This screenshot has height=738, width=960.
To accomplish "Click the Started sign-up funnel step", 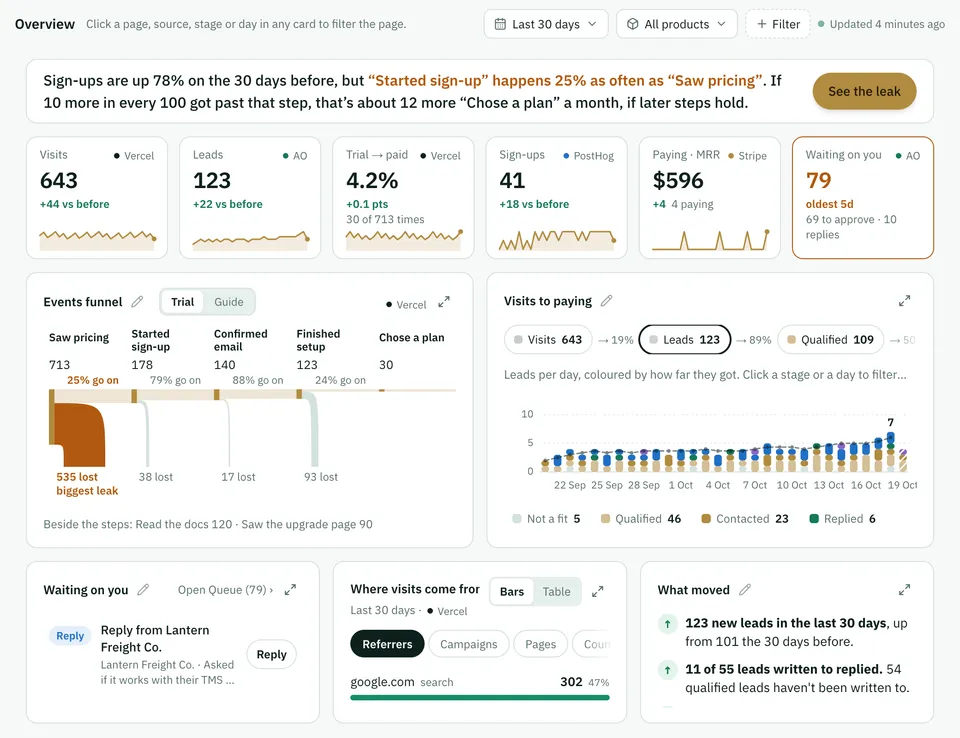I will [x=151, y=340].
